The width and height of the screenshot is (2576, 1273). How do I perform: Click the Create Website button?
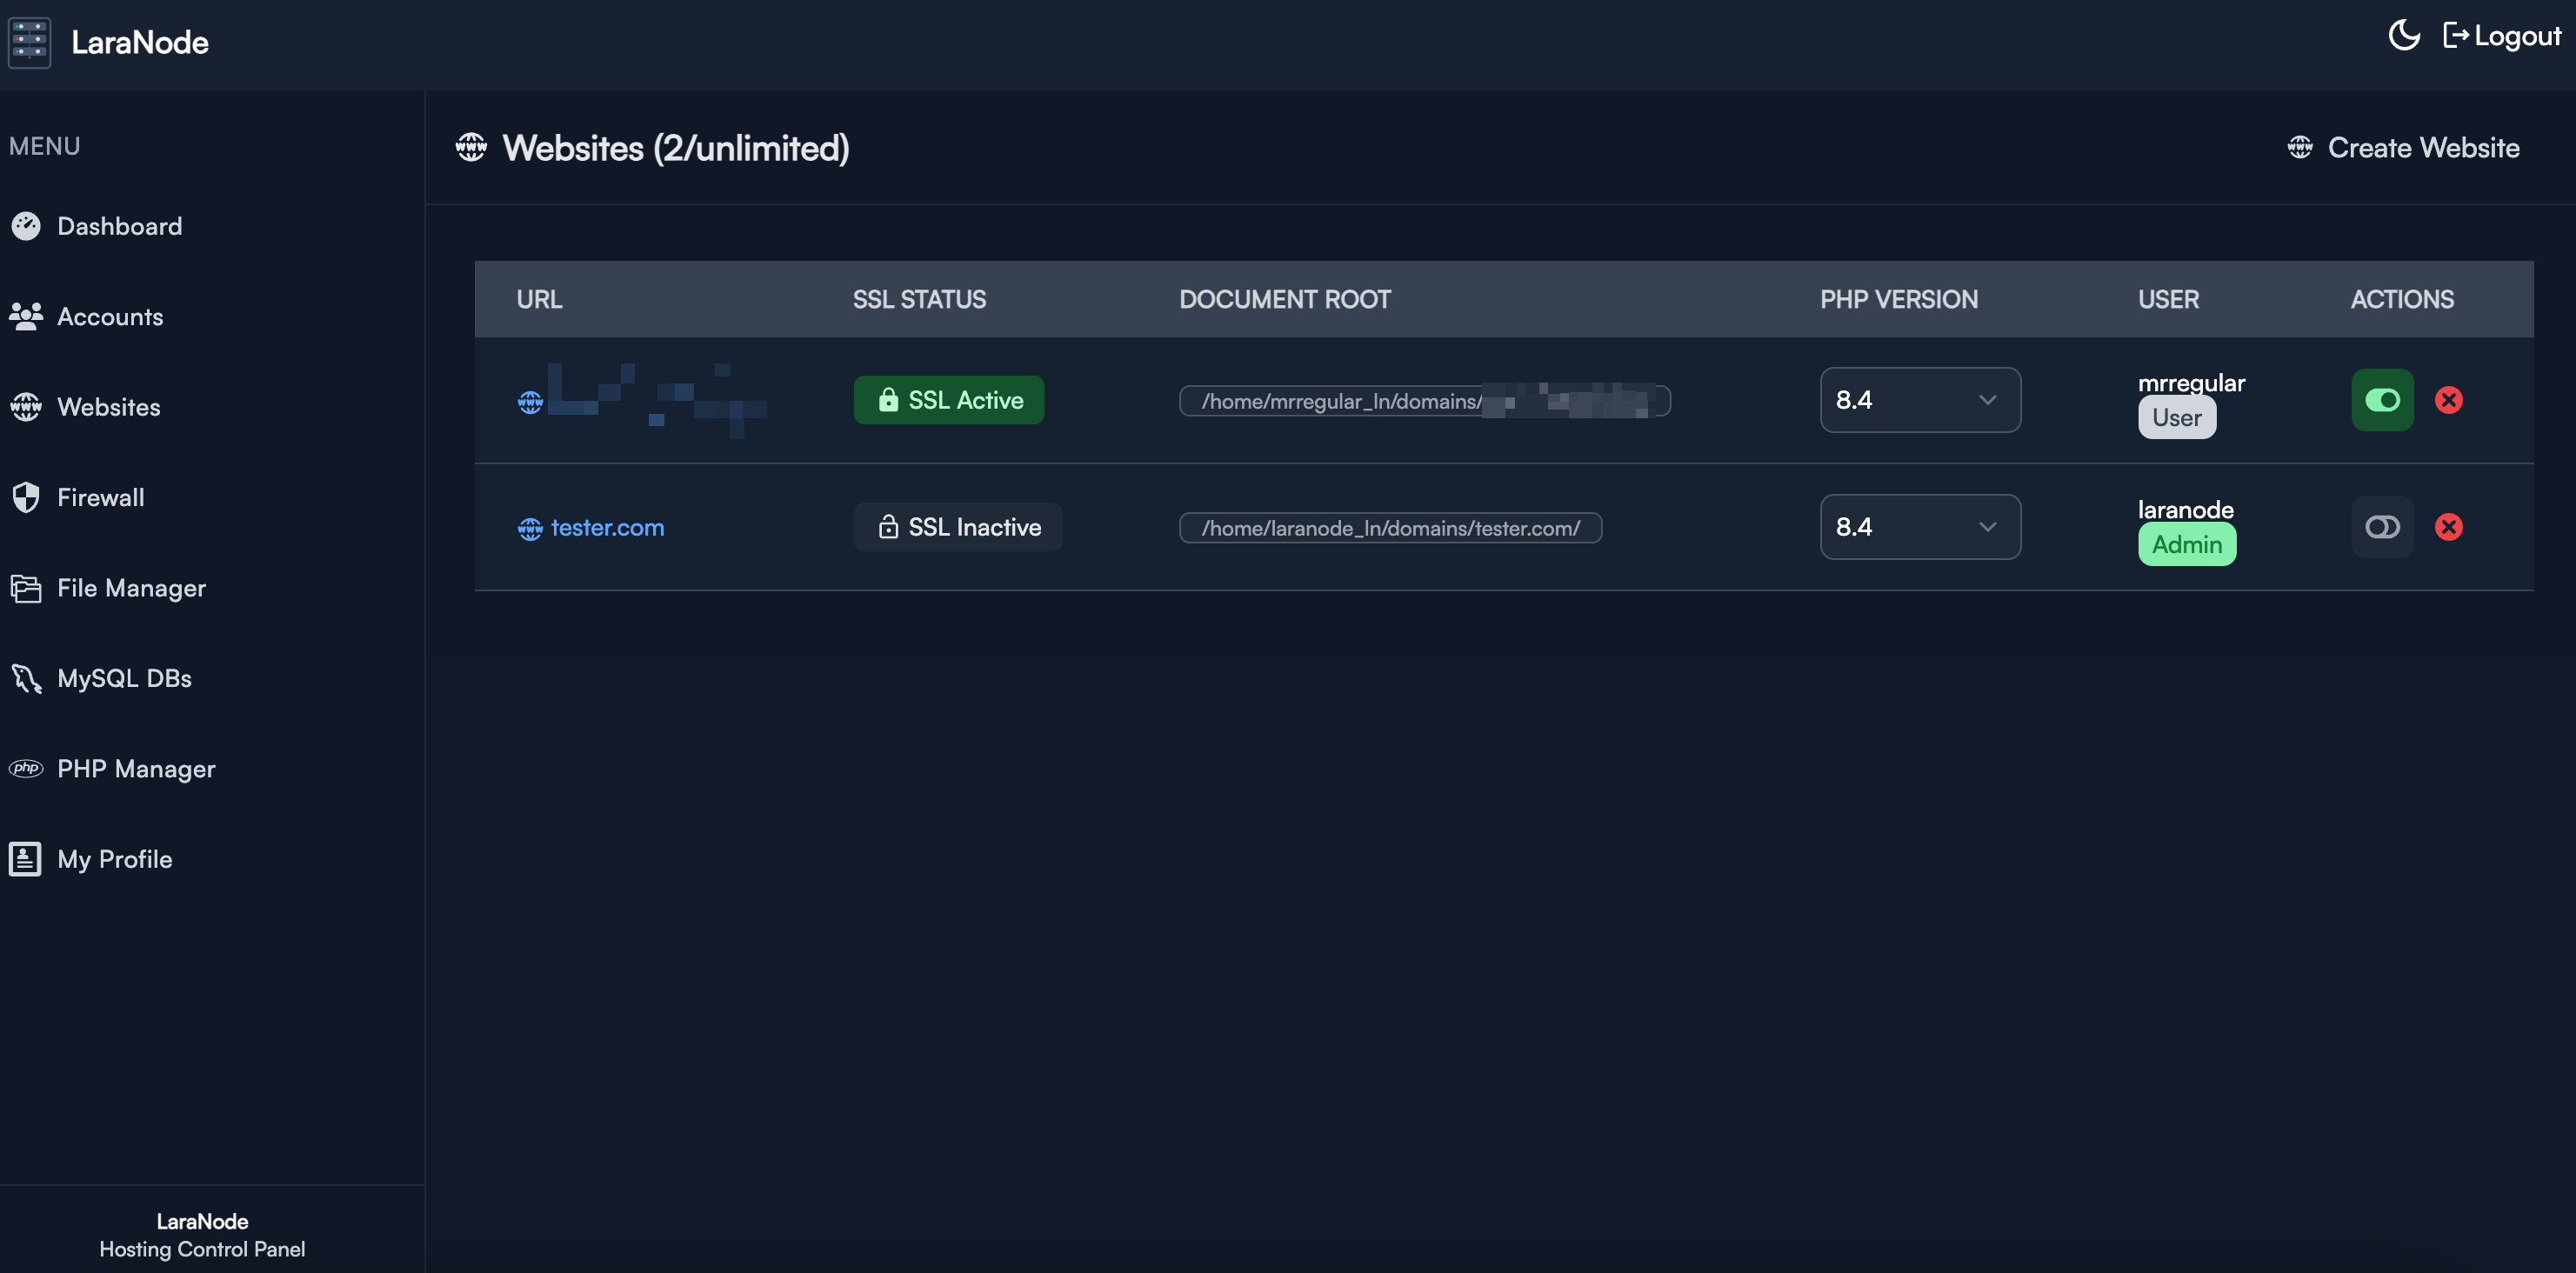(2403, 148)
